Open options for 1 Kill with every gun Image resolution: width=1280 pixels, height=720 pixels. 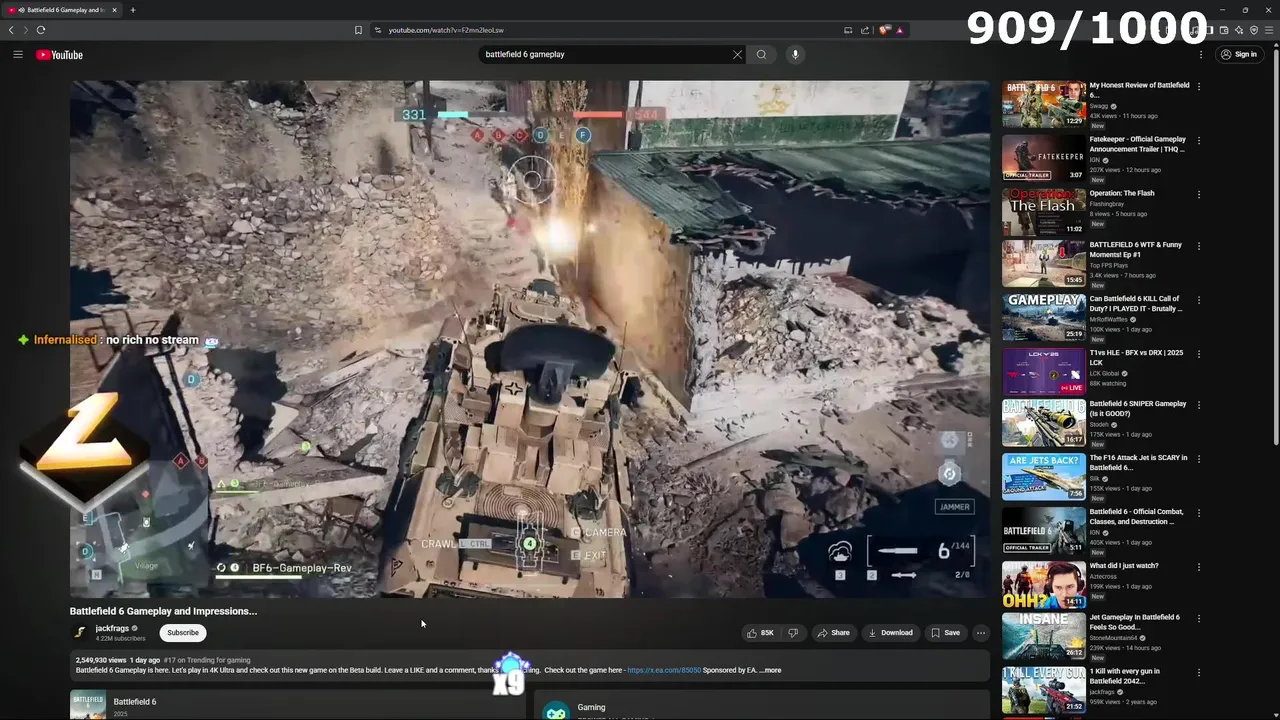coord(1199,672)
